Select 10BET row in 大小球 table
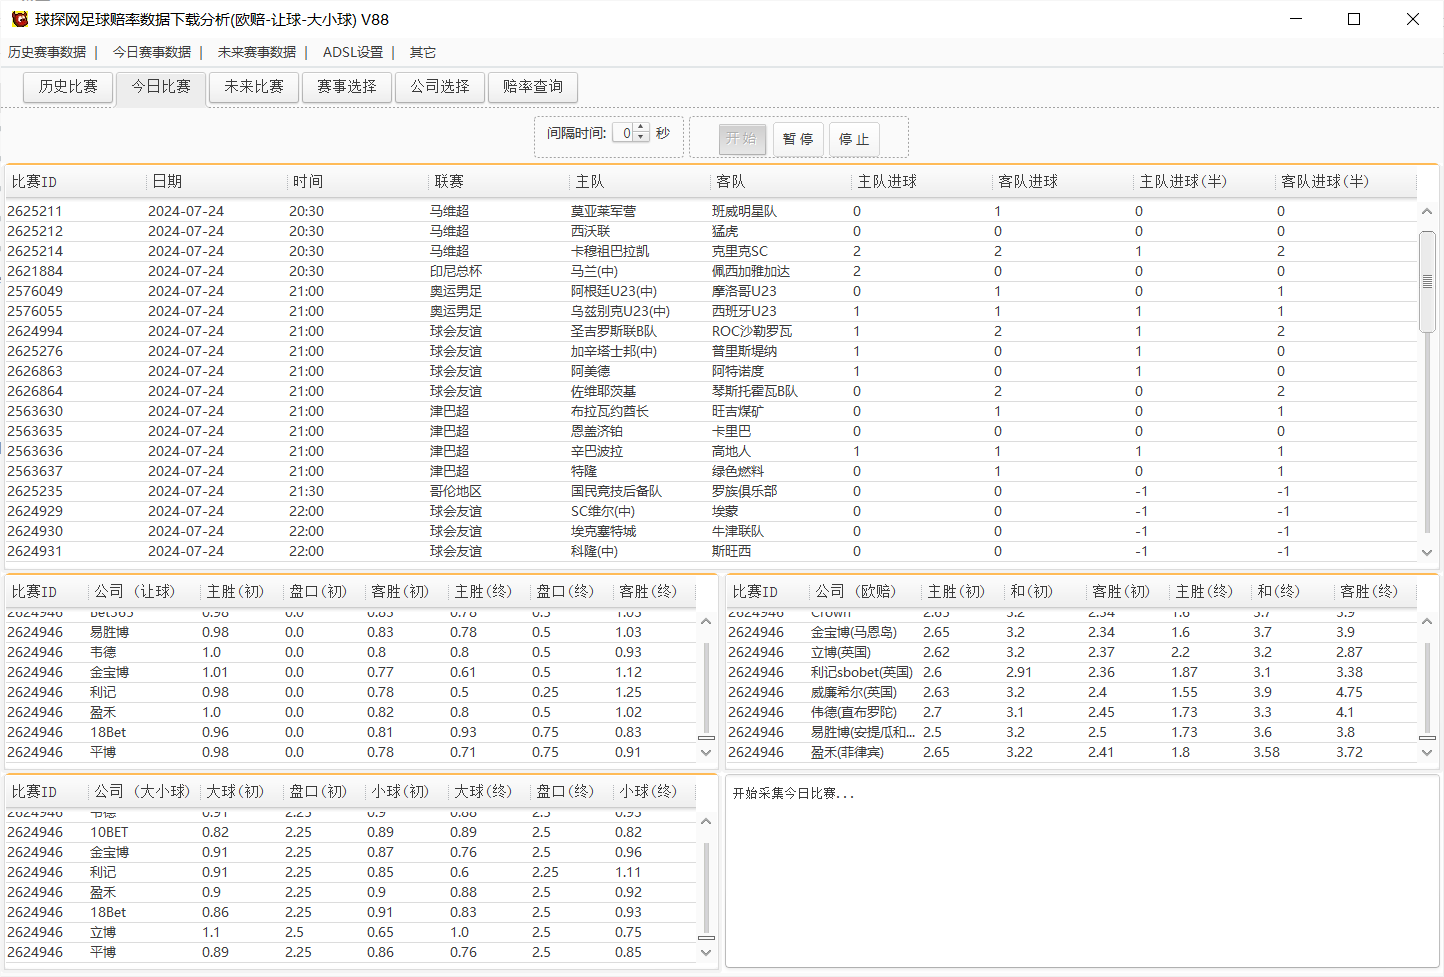Viewport: 1444px width, 977px height. [351, 832]
